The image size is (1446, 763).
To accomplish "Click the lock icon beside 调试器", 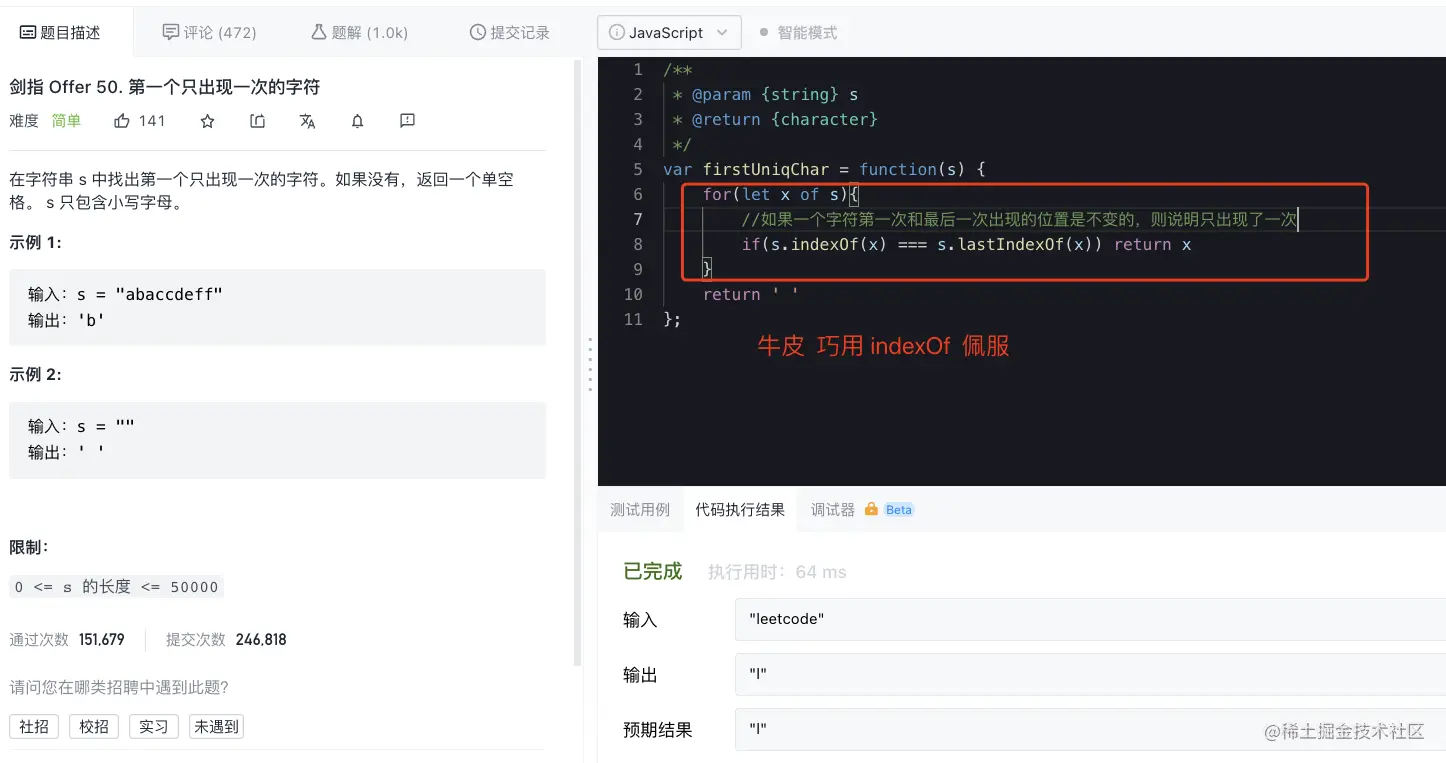I will click(871, 509).
